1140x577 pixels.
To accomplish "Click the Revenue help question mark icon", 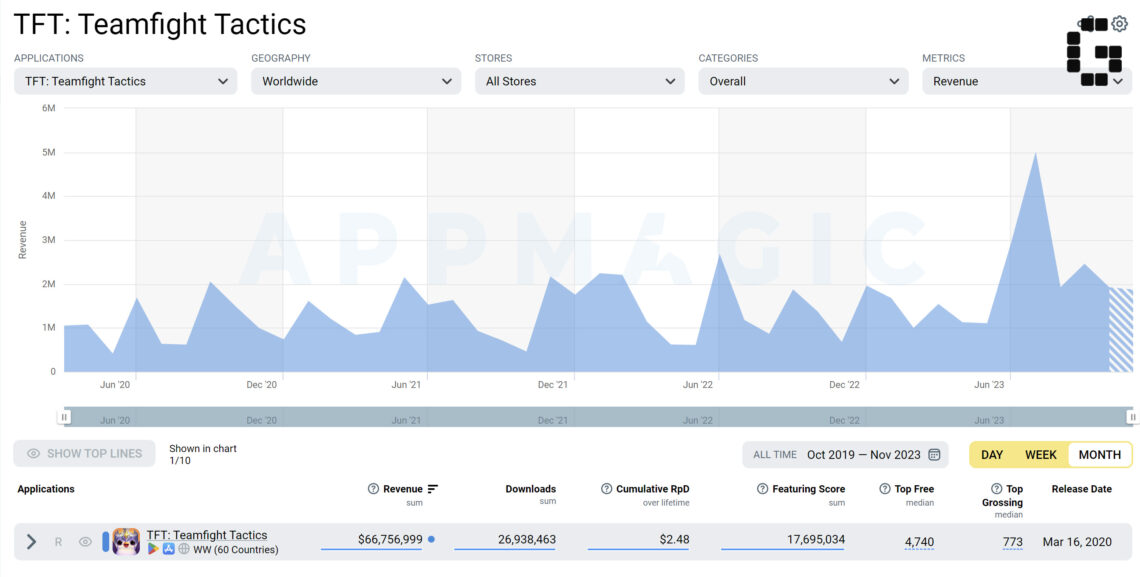I will click(374, 489).
